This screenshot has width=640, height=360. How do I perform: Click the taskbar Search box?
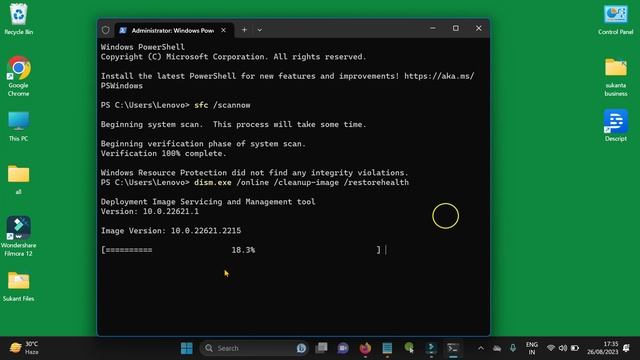[x=254, y=348]
